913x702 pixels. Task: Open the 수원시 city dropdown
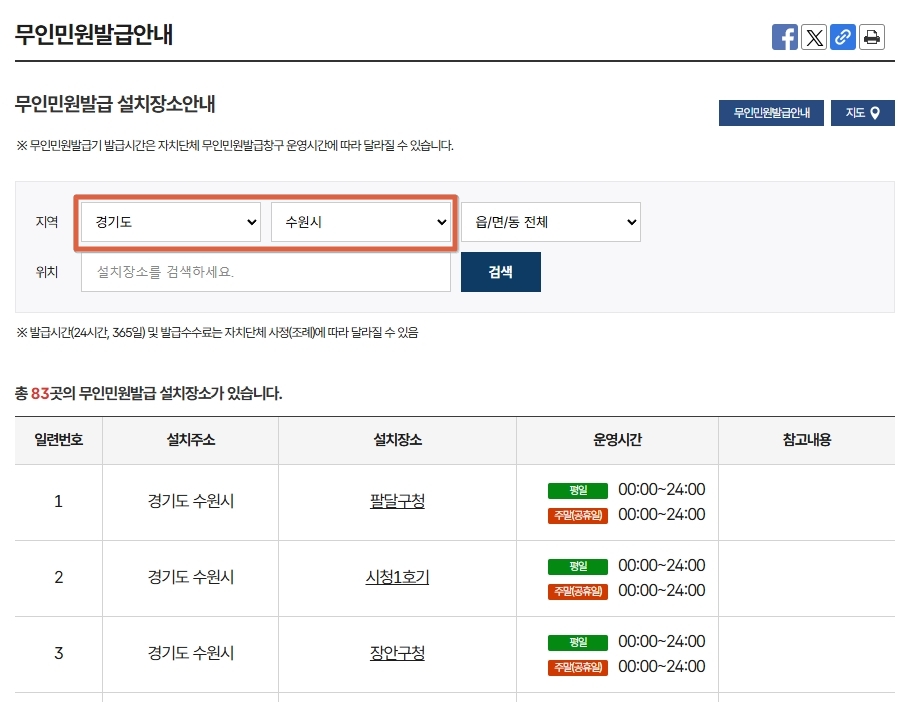pyautogui.click(x=361, y=221)
